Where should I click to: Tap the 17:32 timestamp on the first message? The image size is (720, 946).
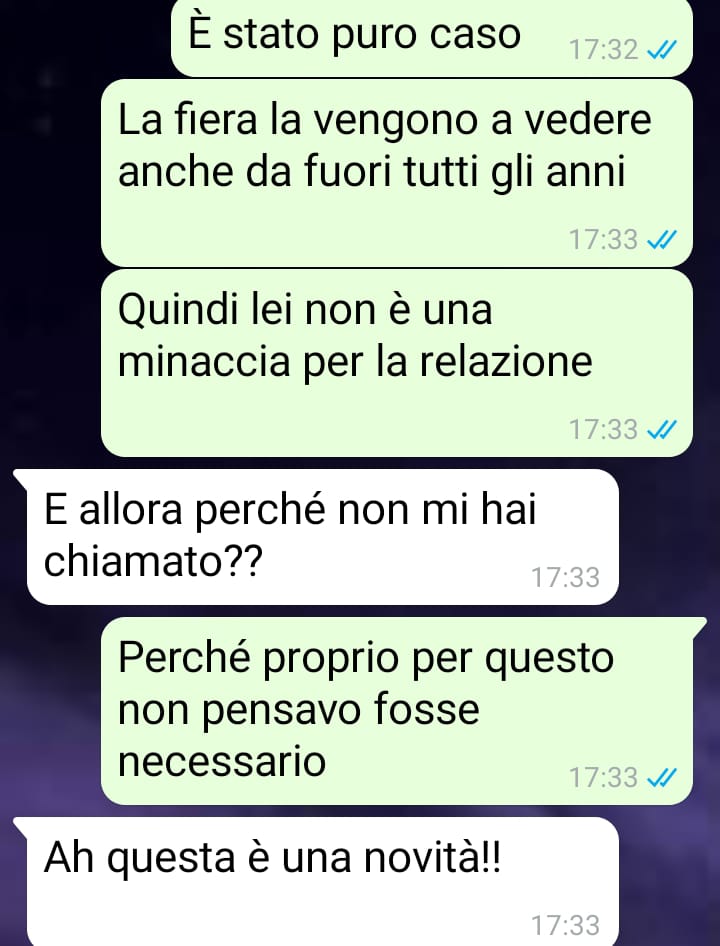pyautogui.click(x=604, y=50)
